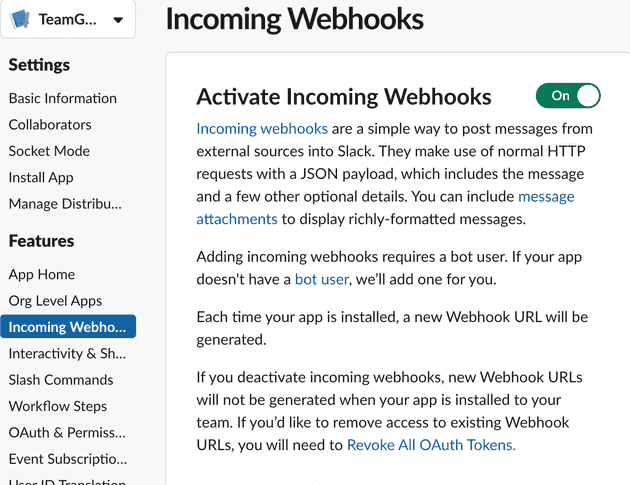Click Revoke All OAuth Tokens link
Image resolution: width=630 pixels, height=485 pixels.
431,445
